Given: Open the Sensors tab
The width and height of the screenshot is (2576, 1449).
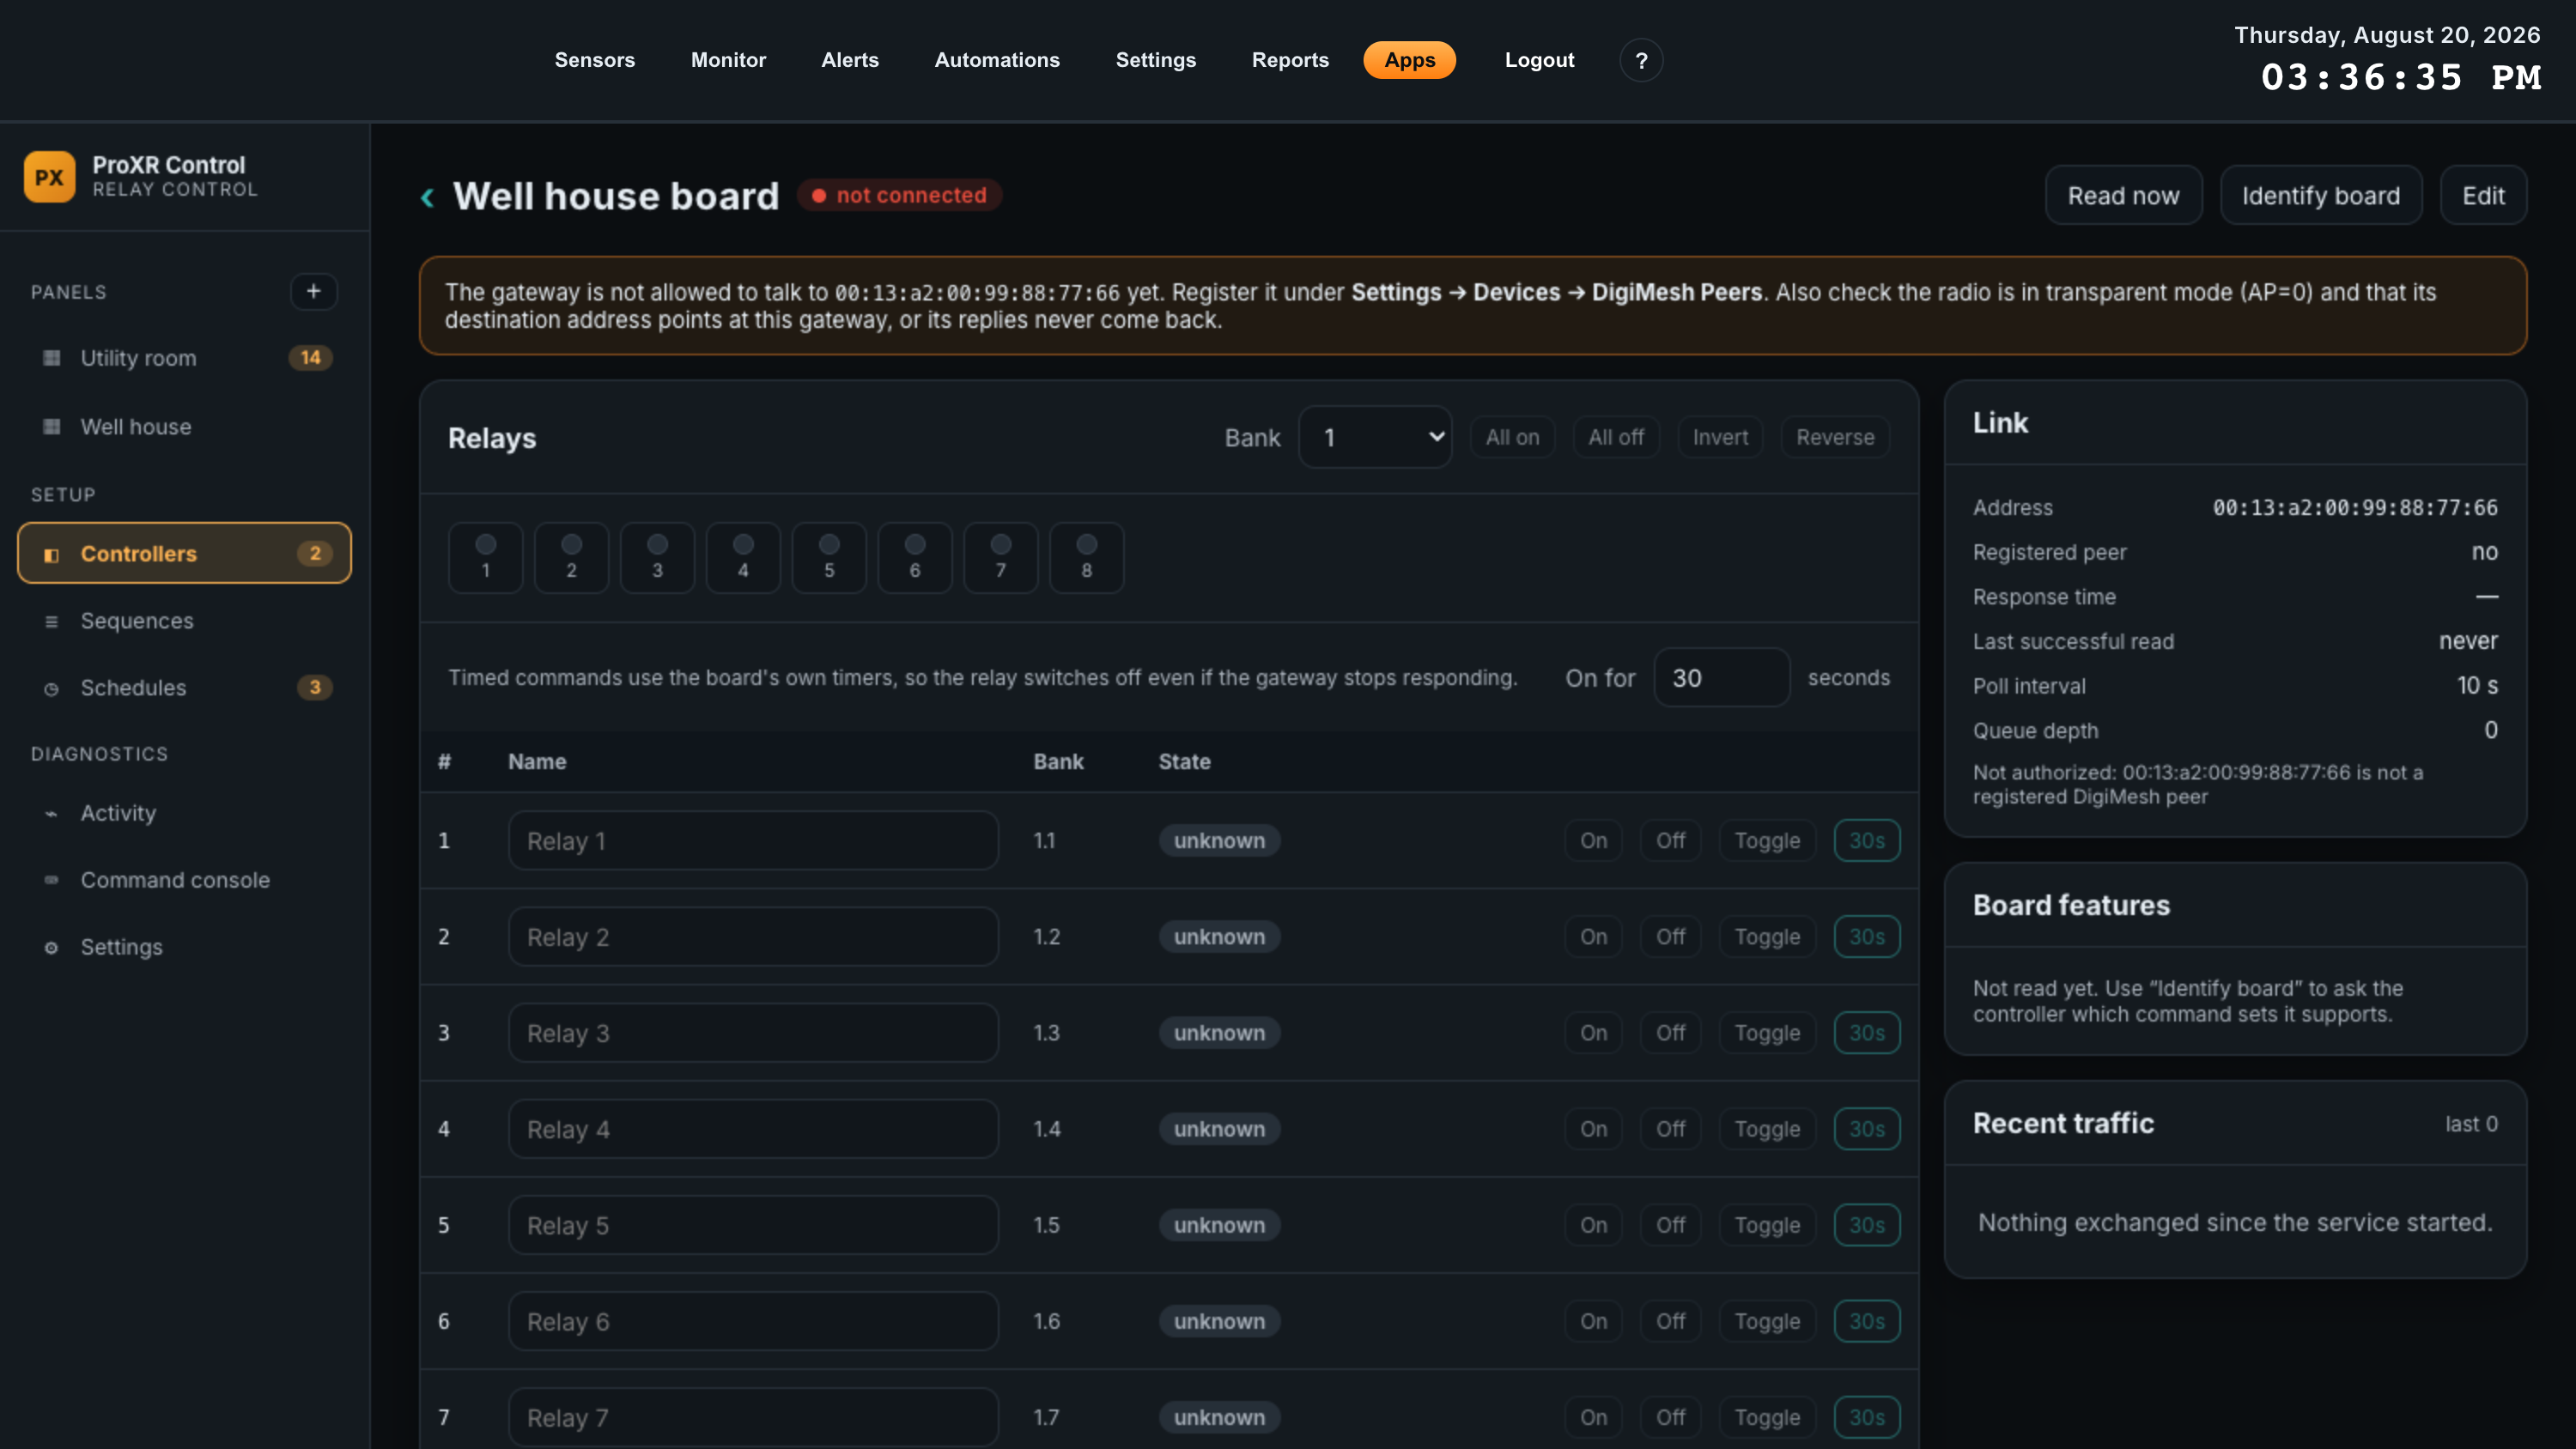Looking at the screenshot, I should click(595, 60).
